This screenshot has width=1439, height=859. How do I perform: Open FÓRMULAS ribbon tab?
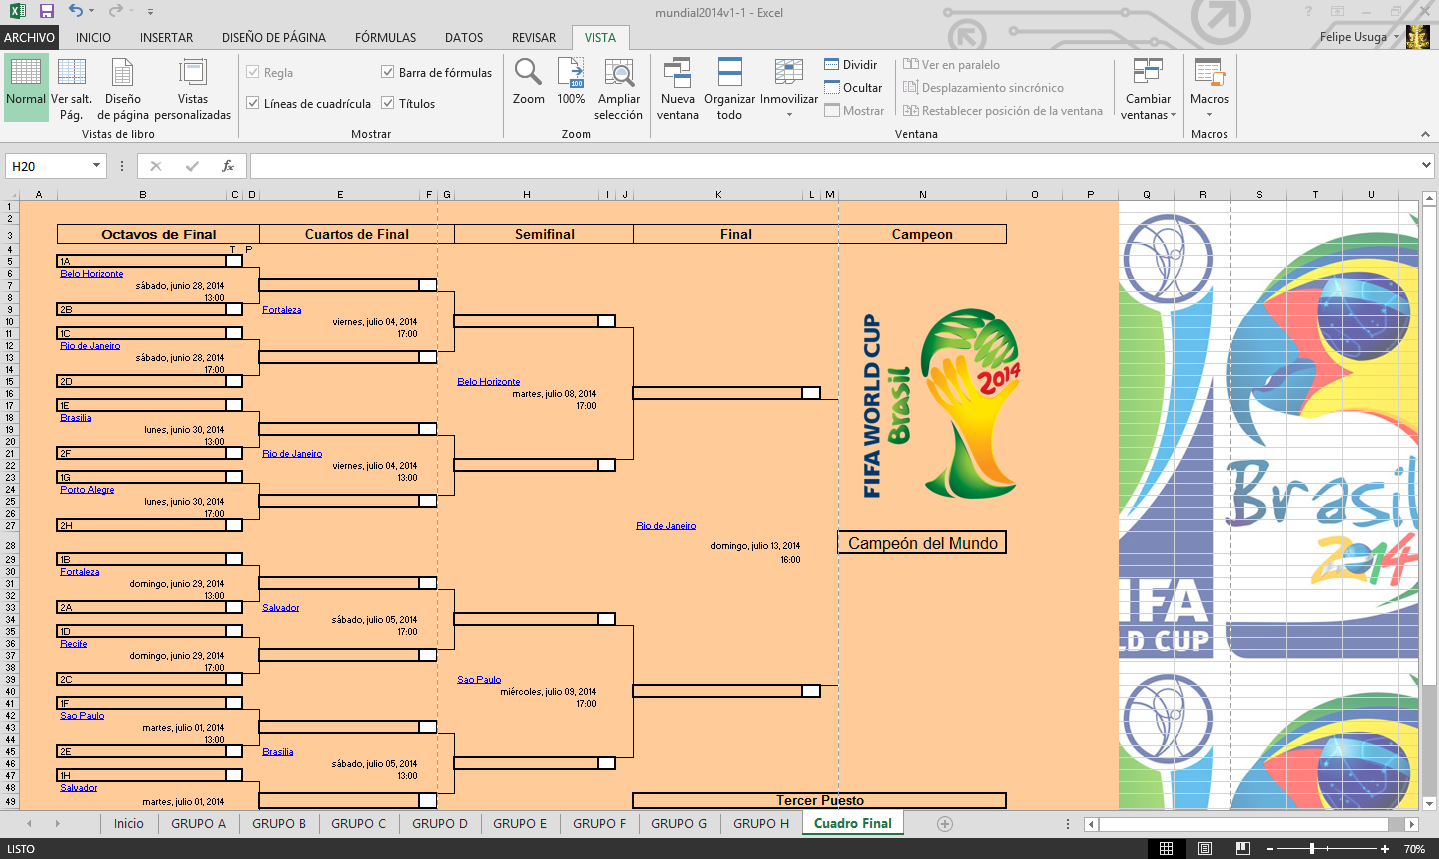[x=386, y=37]
